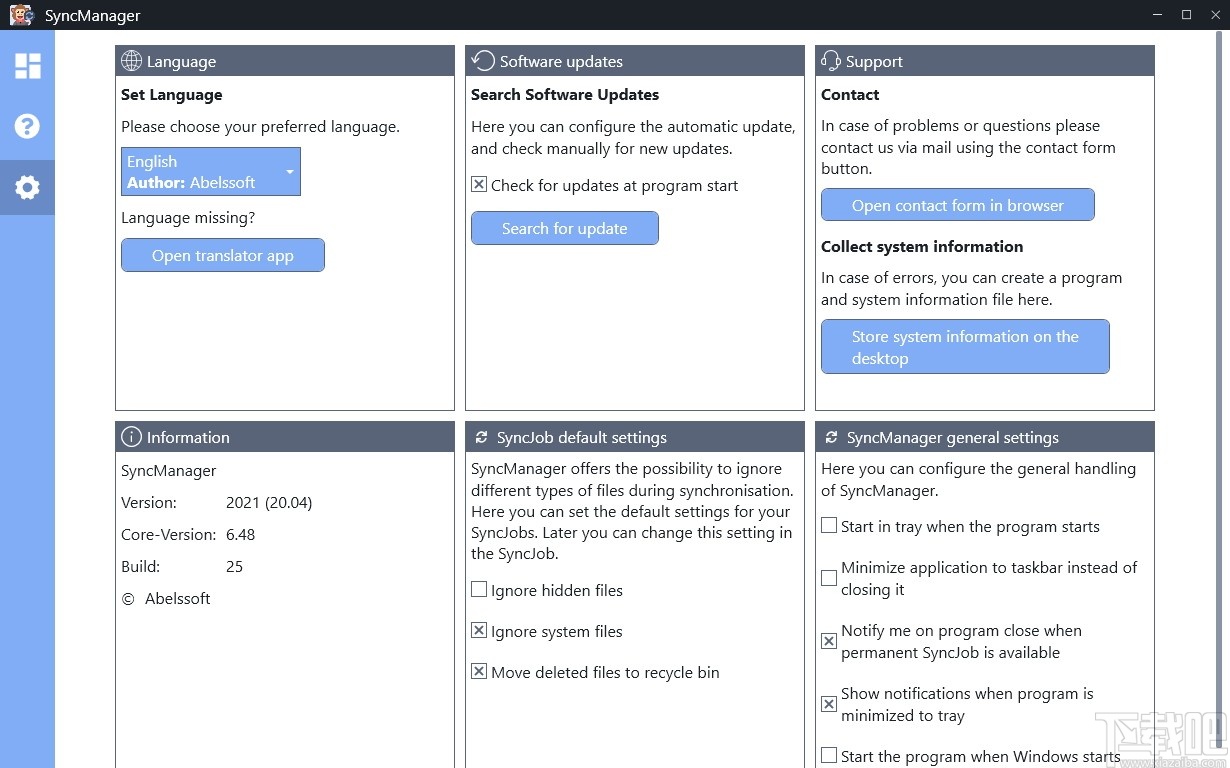Enable ignoring hidden files during synchronisation
The height and width of the screenshot is (768, 1230).
(x=478, y=589)
